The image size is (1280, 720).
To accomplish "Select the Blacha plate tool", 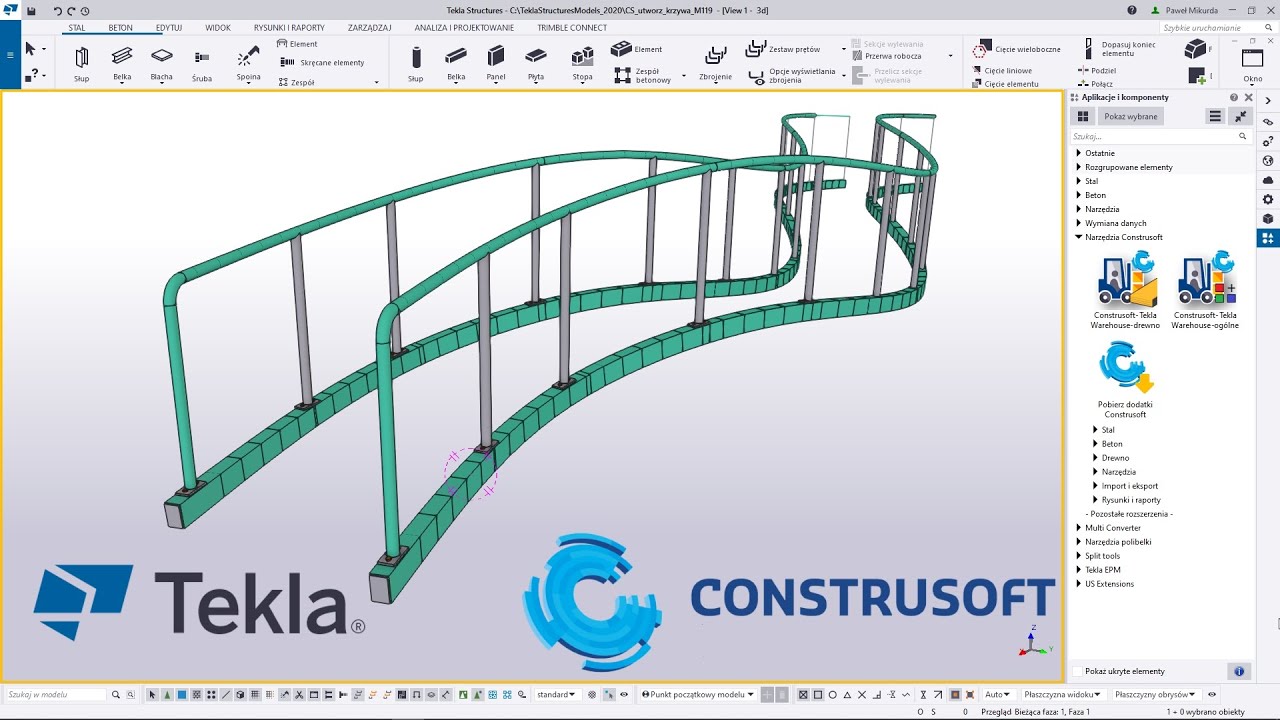I will coord(161,64).
